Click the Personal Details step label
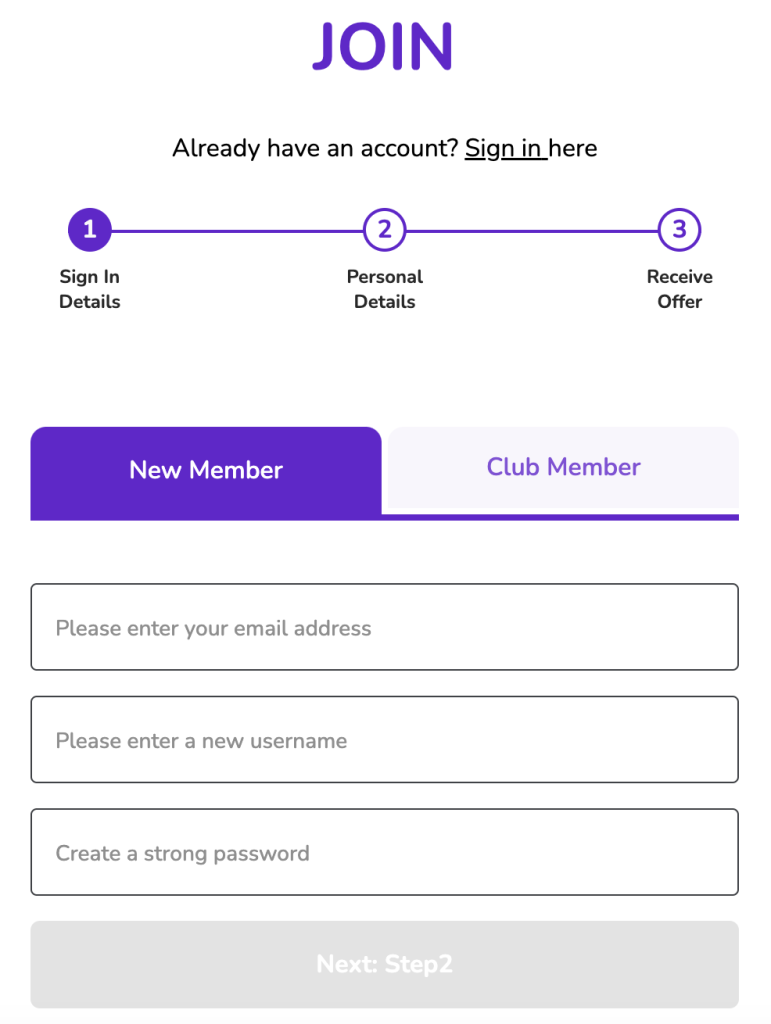This screenshot has height=1024, width=771. click(384, 289)
